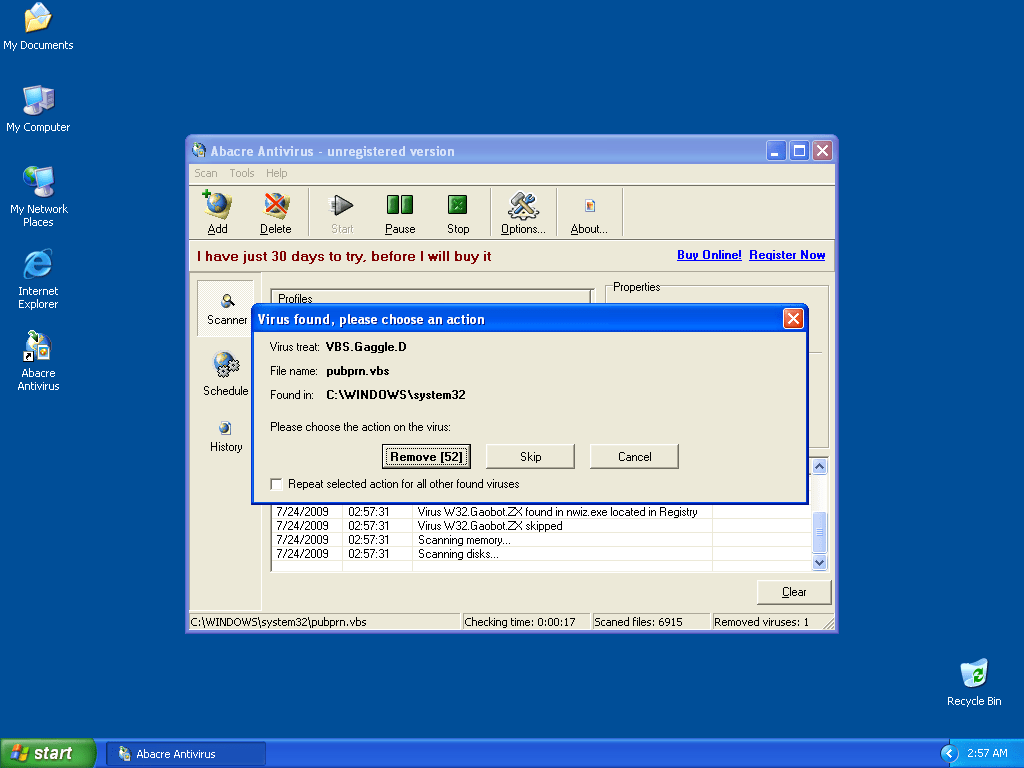Clear the scan log

coord(794,592)
